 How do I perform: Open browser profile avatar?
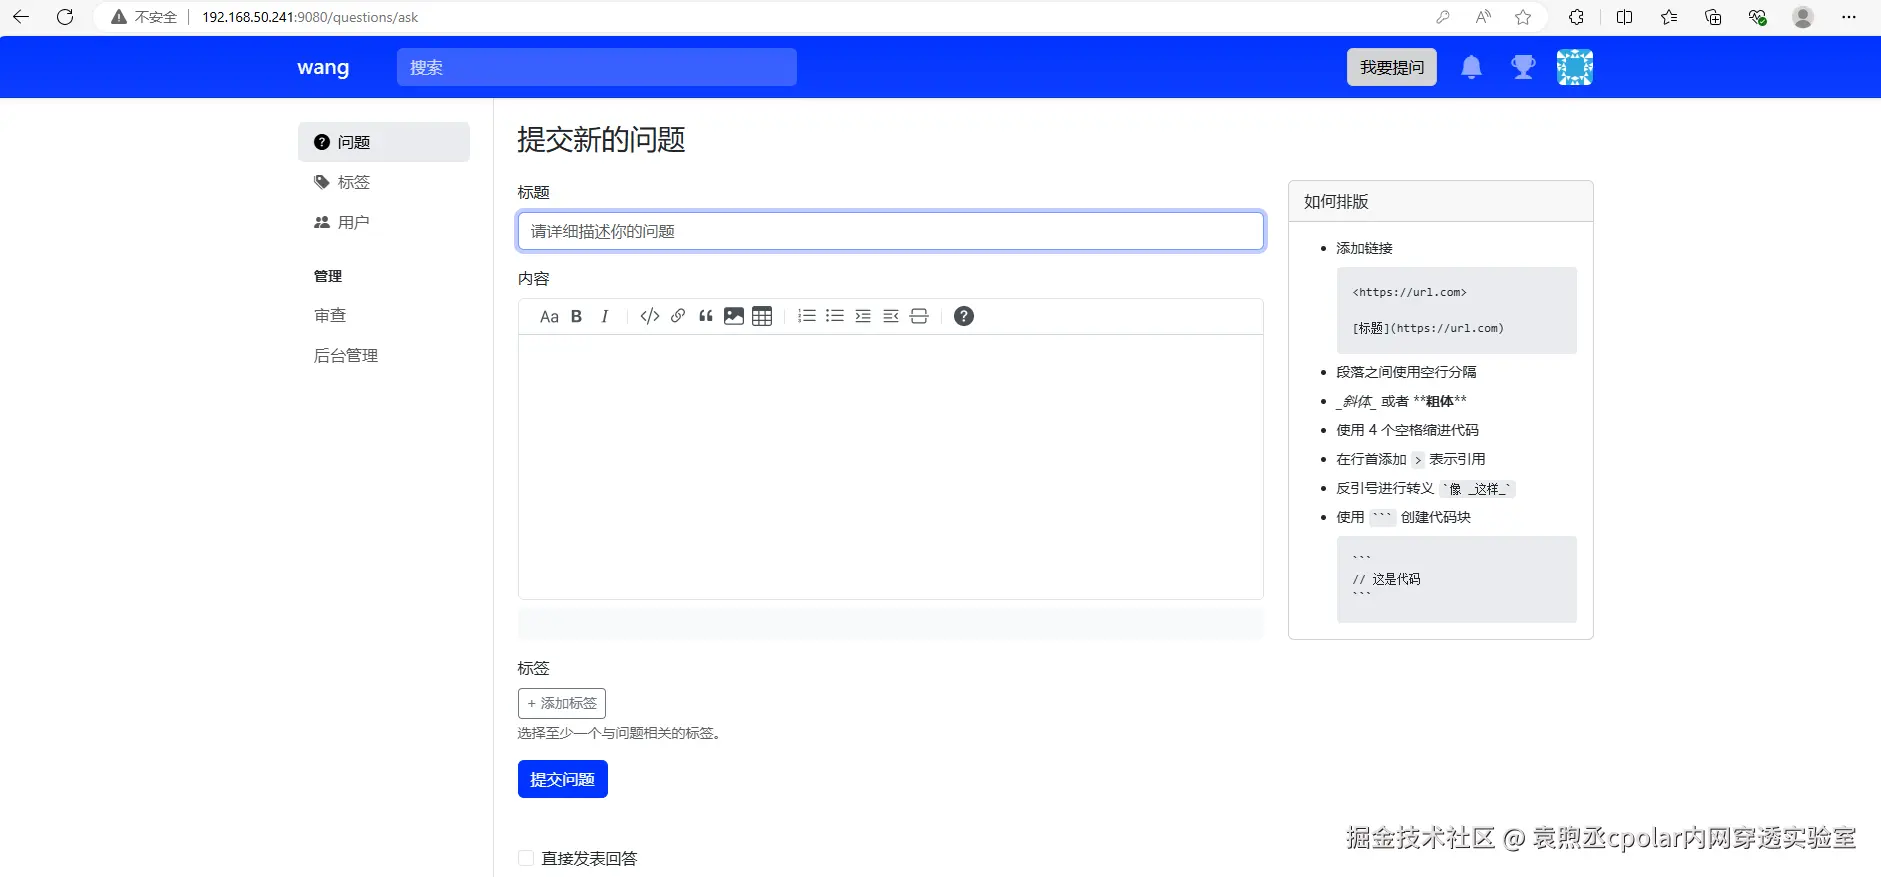1803,17
